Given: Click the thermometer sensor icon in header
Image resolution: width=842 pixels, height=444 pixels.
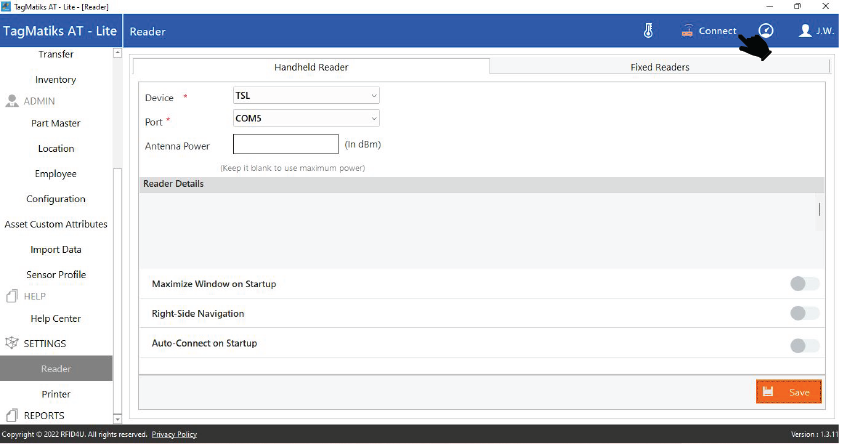Looking at the screenshot, I should [648, 31].
